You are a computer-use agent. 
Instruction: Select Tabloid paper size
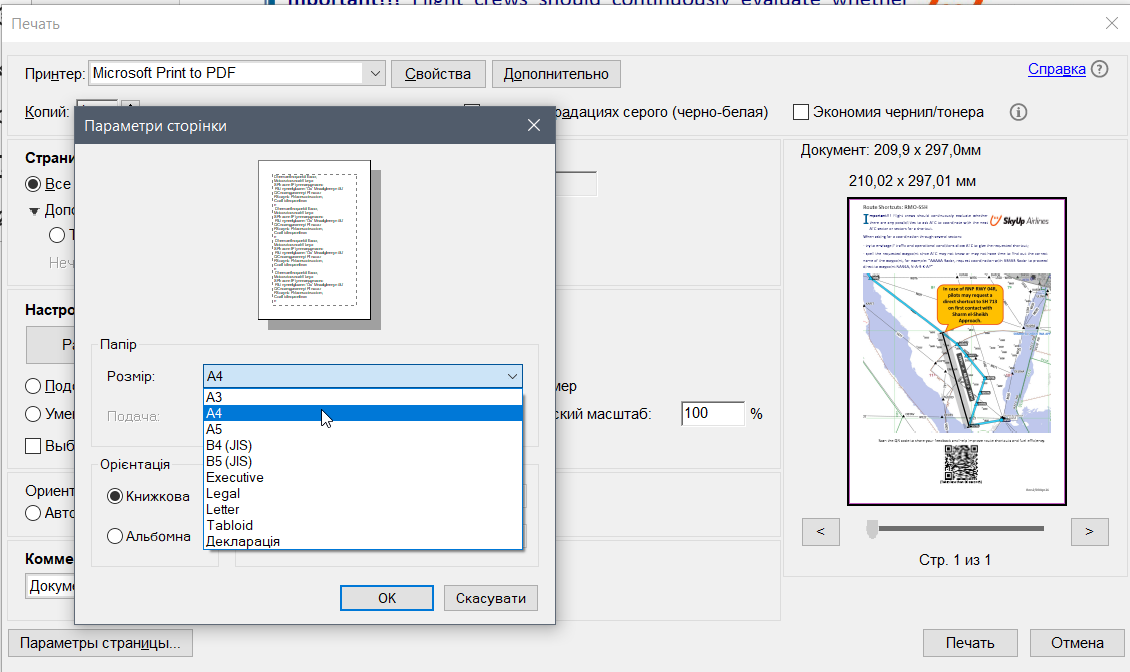[362, 525]
